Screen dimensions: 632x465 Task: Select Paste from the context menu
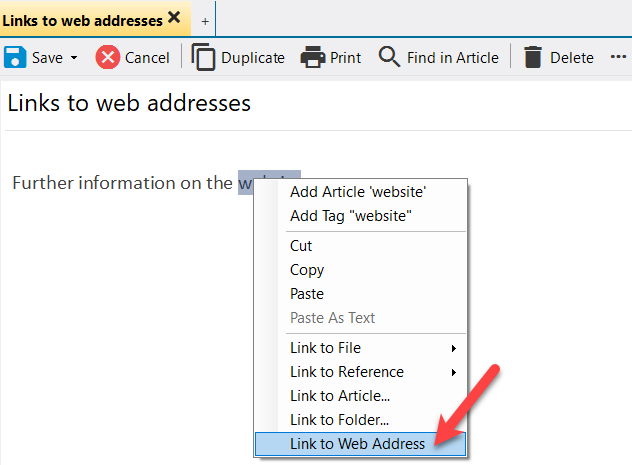[x=307, y=294]
